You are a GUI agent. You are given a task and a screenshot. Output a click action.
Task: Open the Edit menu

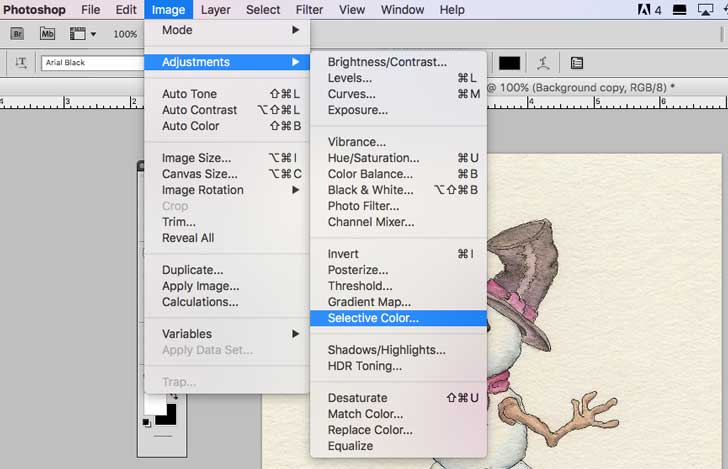click(126, 10)
